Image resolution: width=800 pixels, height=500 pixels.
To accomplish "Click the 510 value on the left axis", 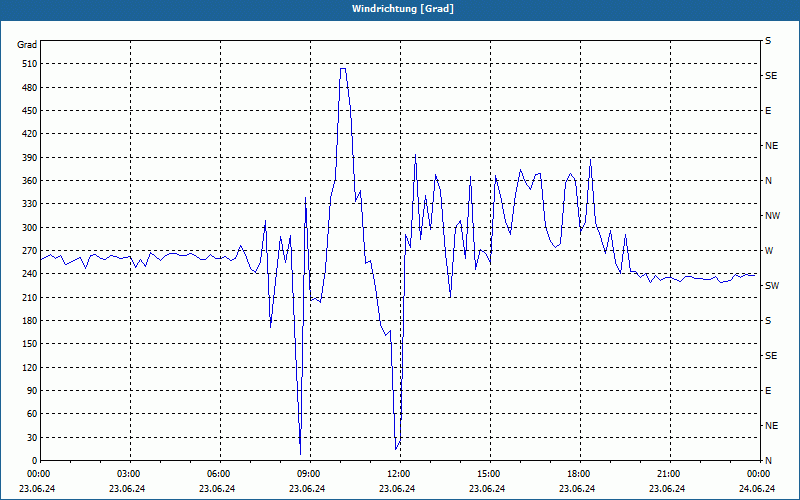I will (x=30, y=64).
